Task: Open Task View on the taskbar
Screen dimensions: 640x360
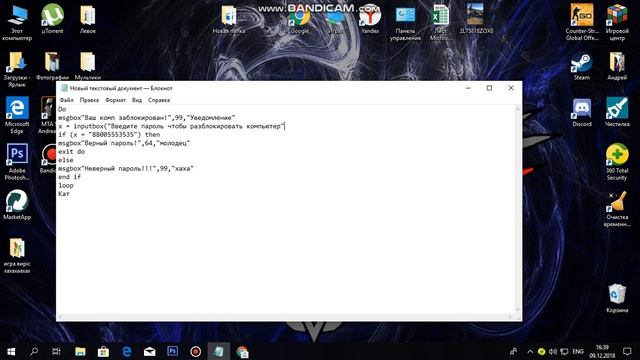Action: coord(56,351)
